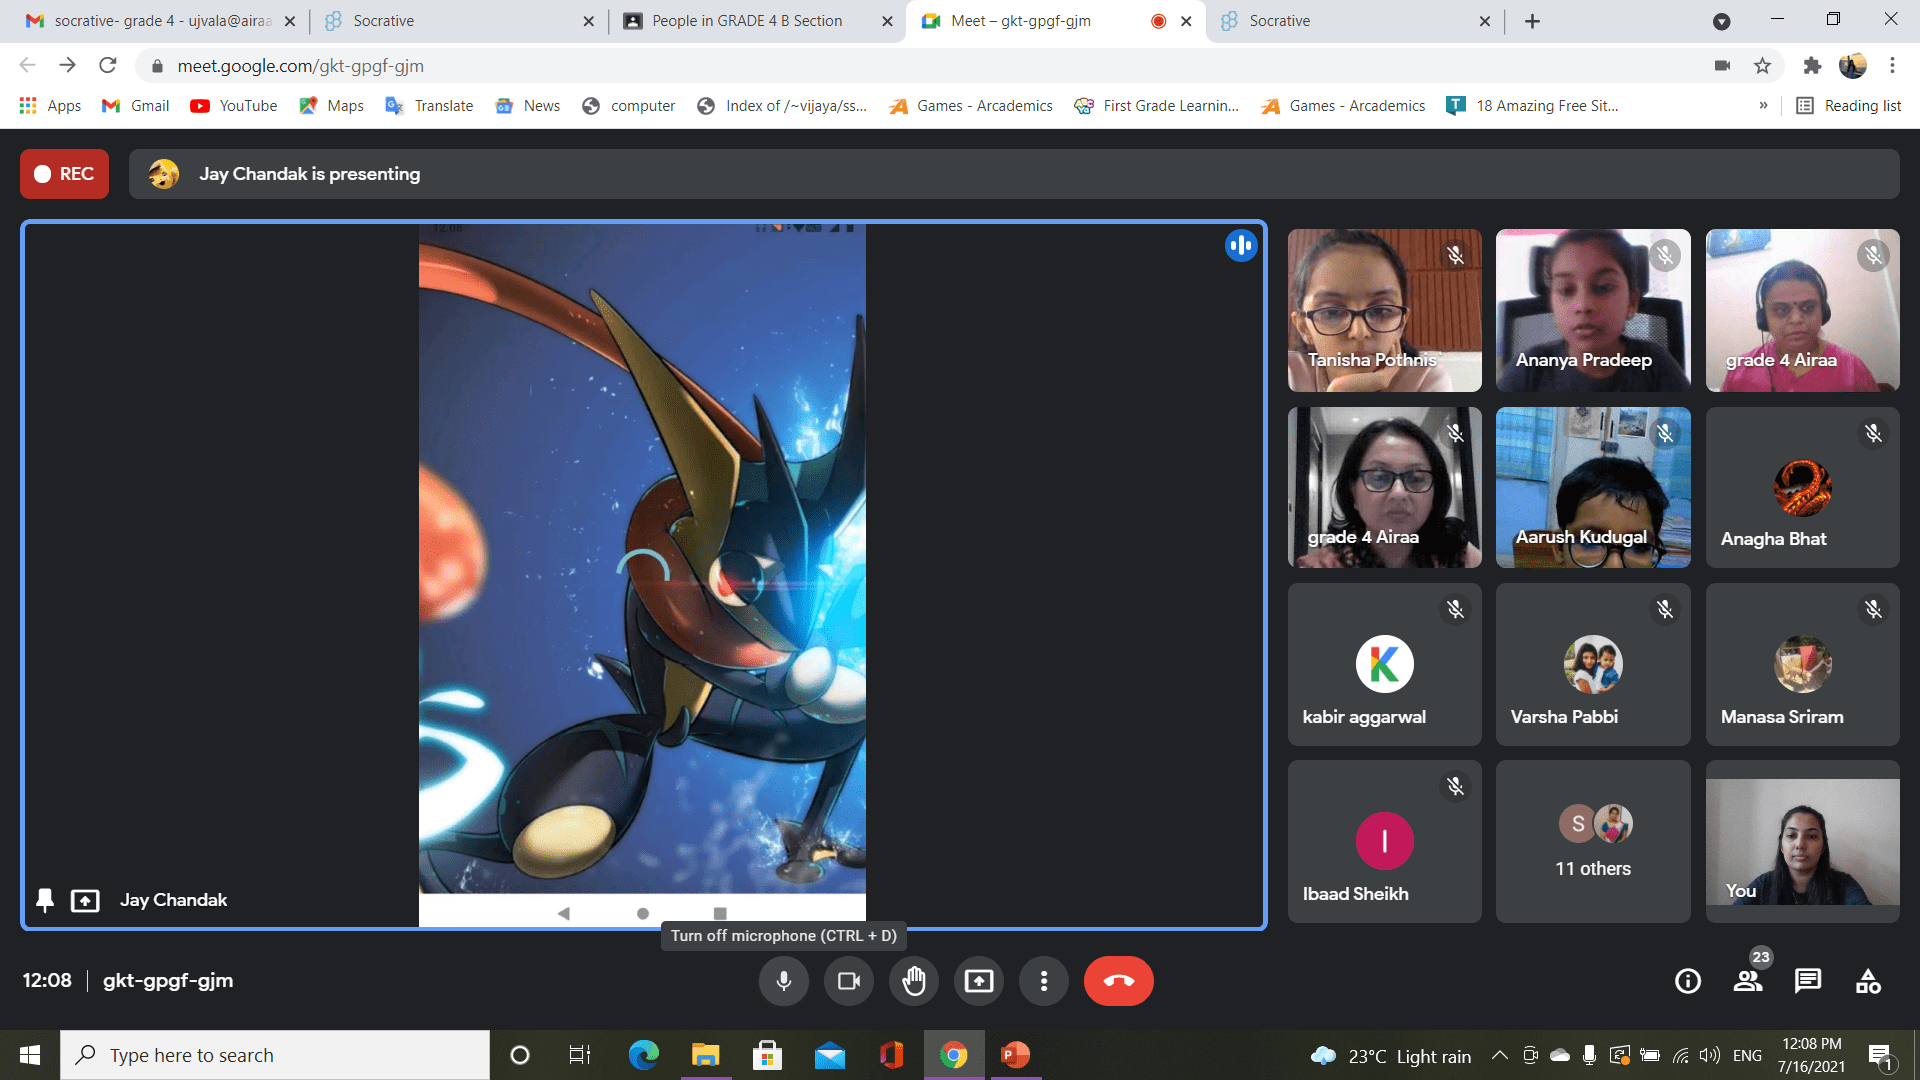Open the Reading list
Viewport: 1920px width, 1080px height.
pyautogui.click(x=1848, y=106)
